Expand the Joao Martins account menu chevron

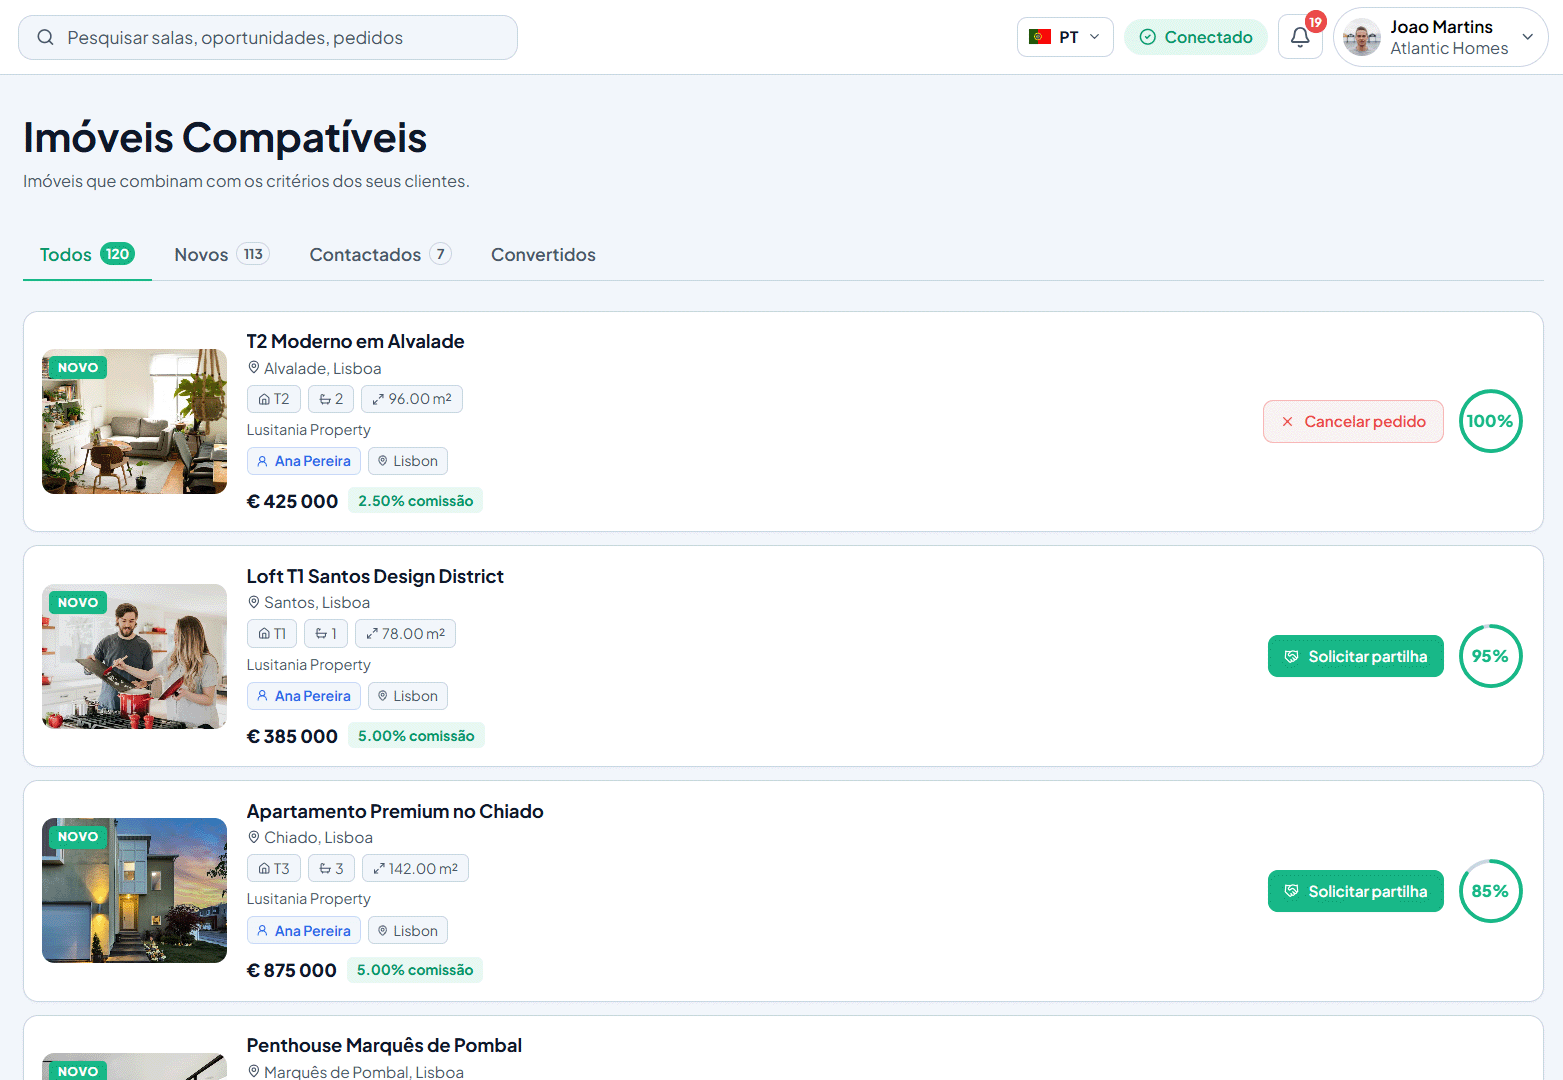1528,37
